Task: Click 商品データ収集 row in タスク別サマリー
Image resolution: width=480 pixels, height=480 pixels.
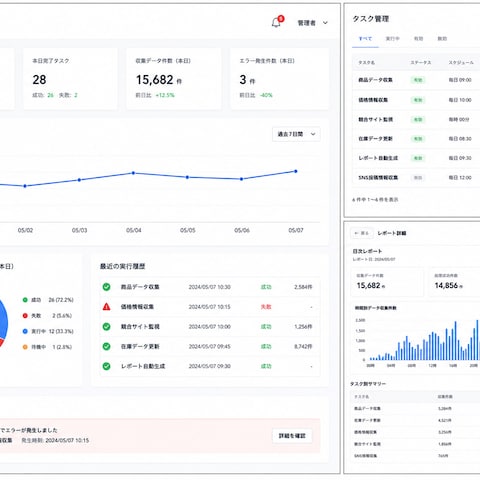Action: (x=416, y=408)
